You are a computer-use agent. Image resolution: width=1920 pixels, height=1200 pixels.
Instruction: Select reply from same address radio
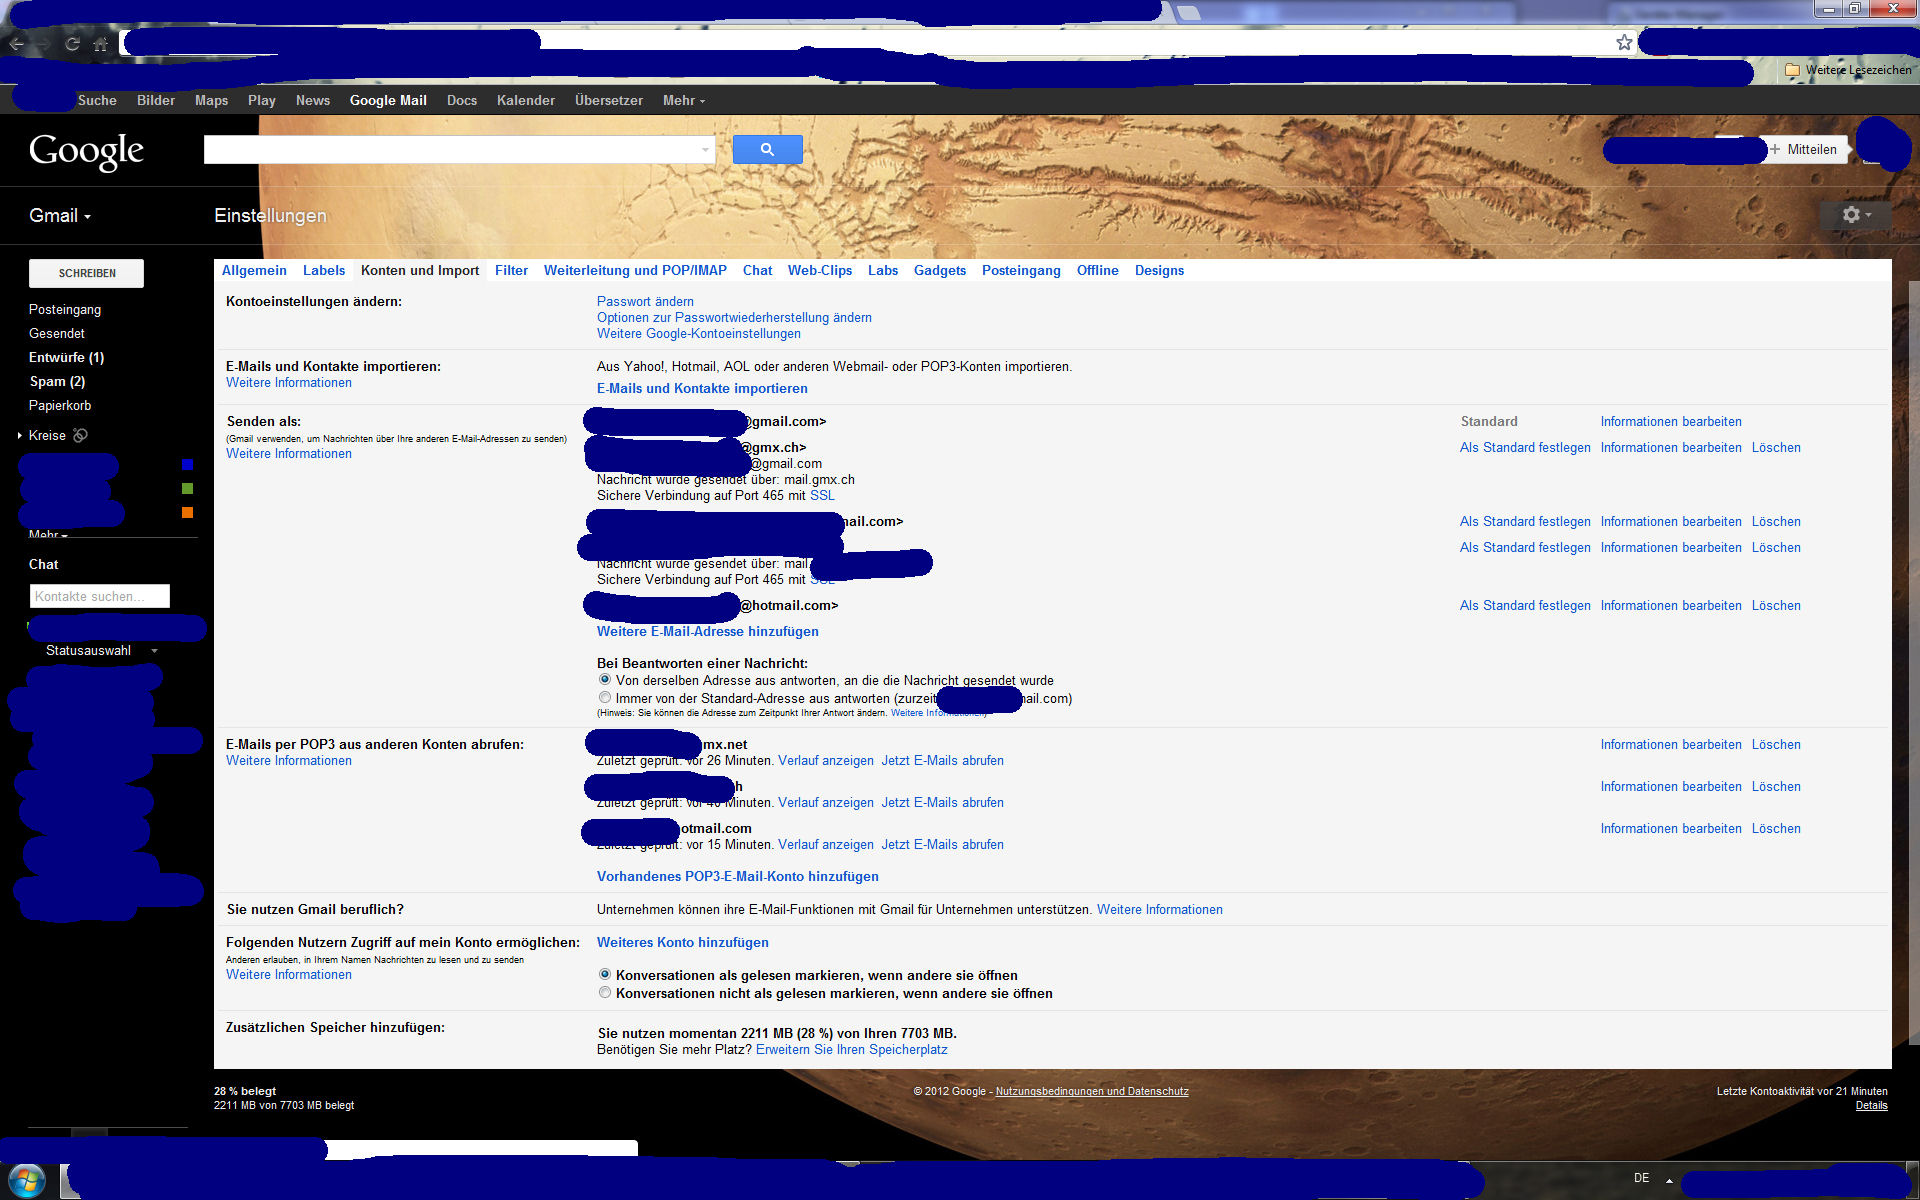[x=605, y=680]
